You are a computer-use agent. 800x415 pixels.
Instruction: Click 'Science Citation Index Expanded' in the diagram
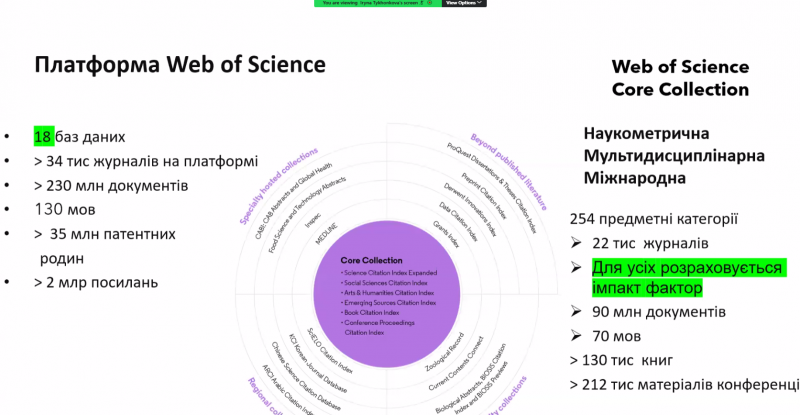(389, 273)
